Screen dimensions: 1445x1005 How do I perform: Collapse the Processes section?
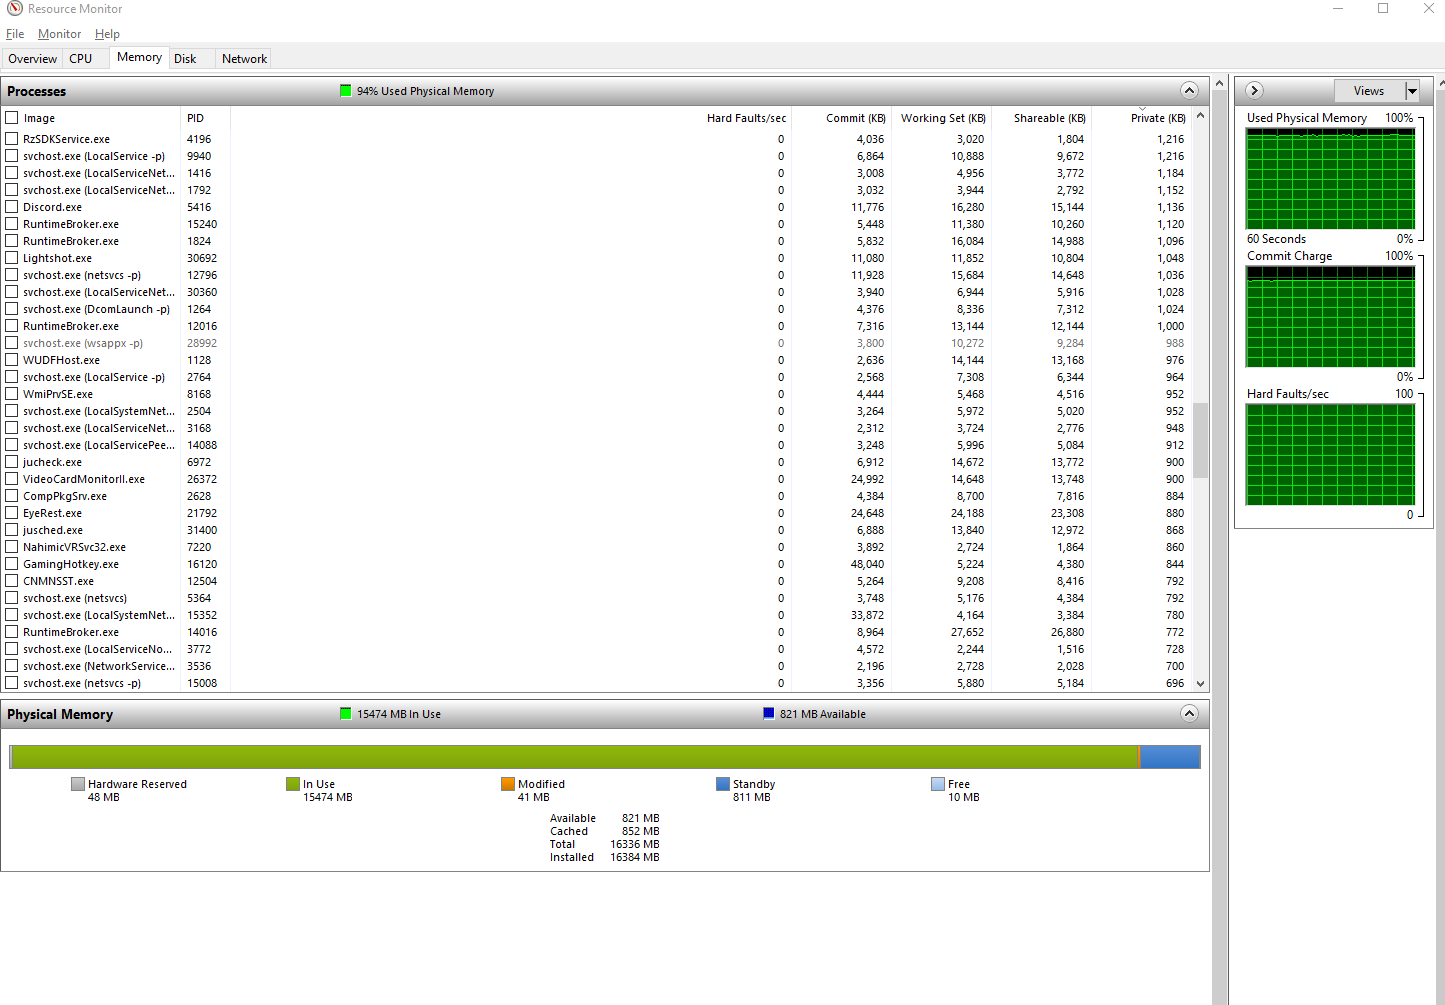click(x=1189, y=91)
